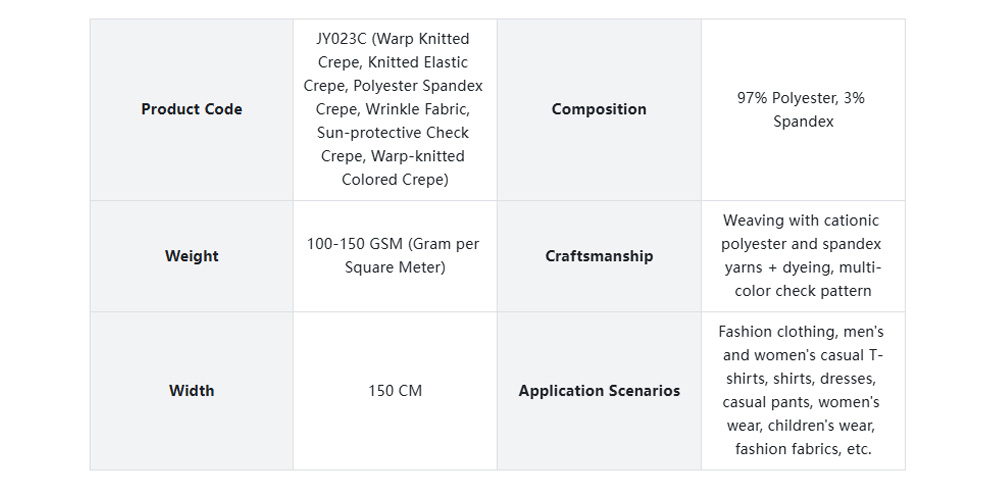1000x490 pixels.
Task: Select the Application Scenarios label cell
Action: (x=599, y=390)
